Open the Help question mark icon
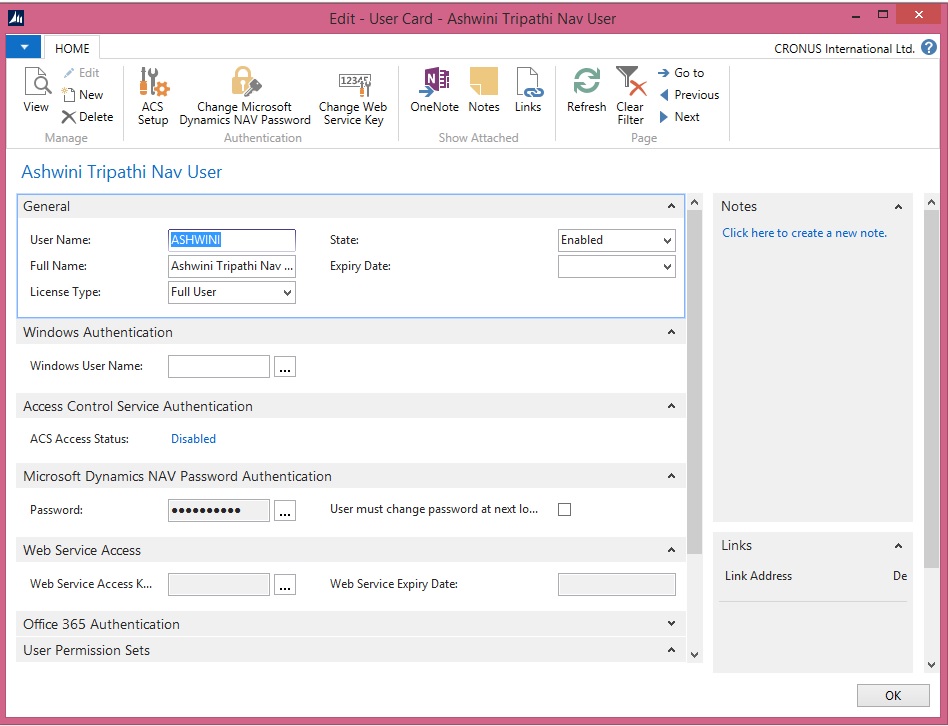 click(x=929, y=47)
